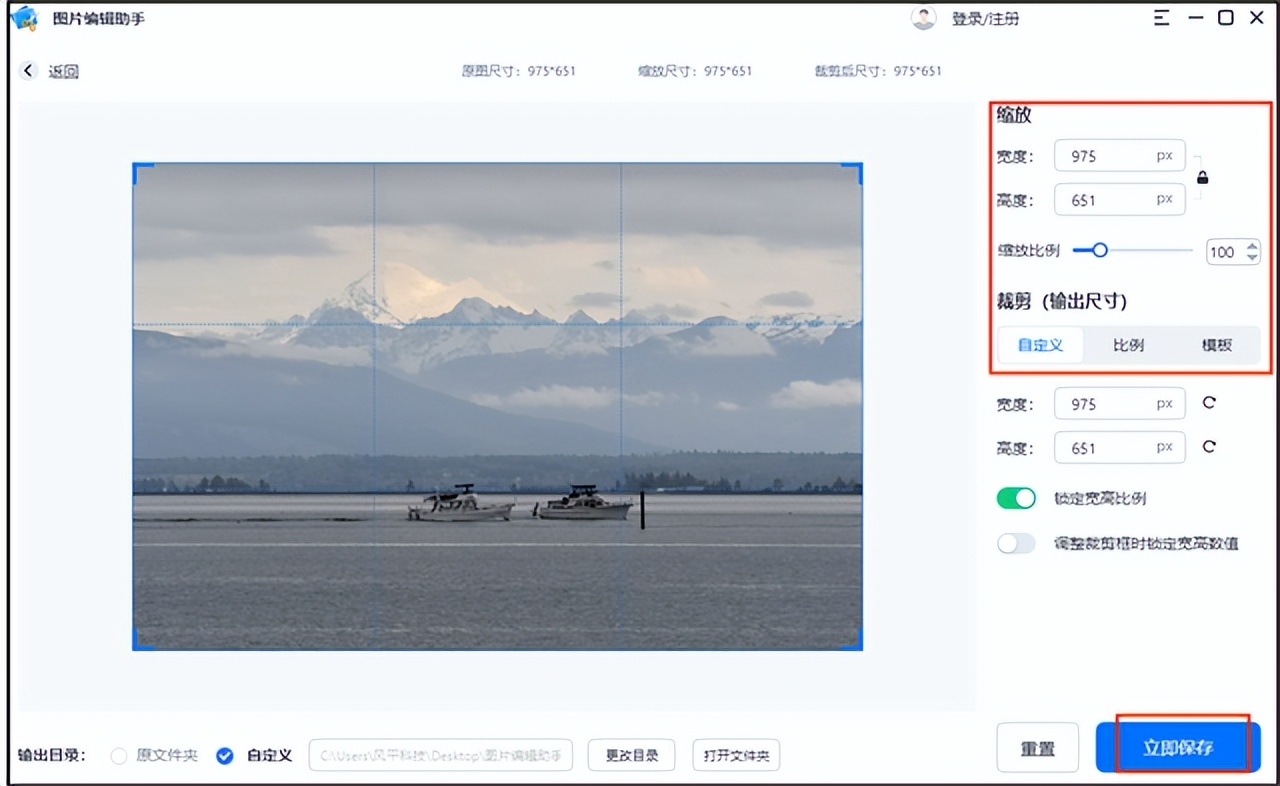The width and height of the screenshot is (1280, 786).
Task: Click the 打开文件夹 button
Action: point(736,755)
